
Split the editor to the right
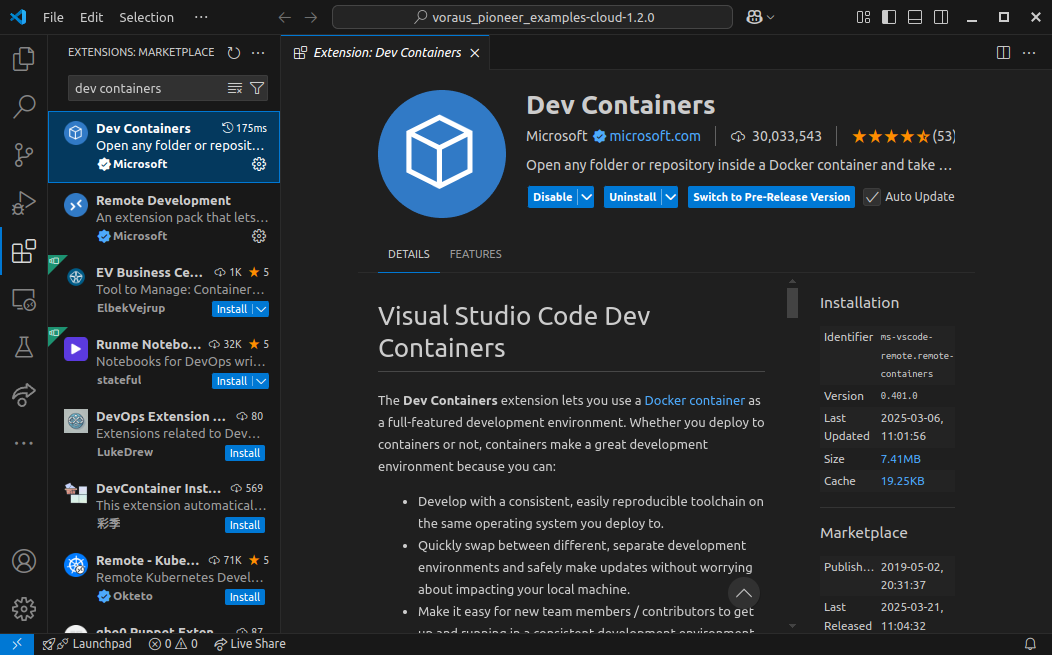(x=1004, y=52)
